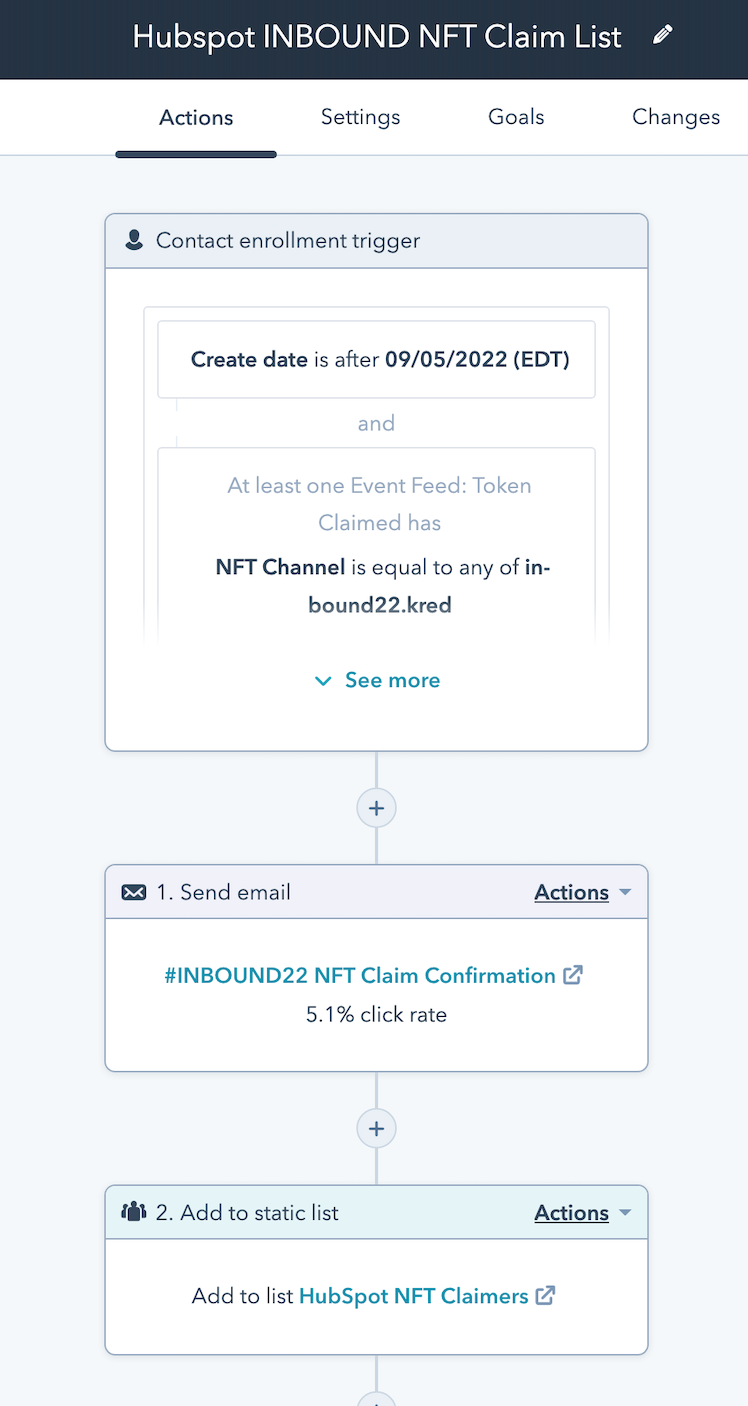Image resolution: width=748 pixels, height=1406 pixels.
Task: Open the HubSpot NFT Claimers list link
Action: 413,1296
